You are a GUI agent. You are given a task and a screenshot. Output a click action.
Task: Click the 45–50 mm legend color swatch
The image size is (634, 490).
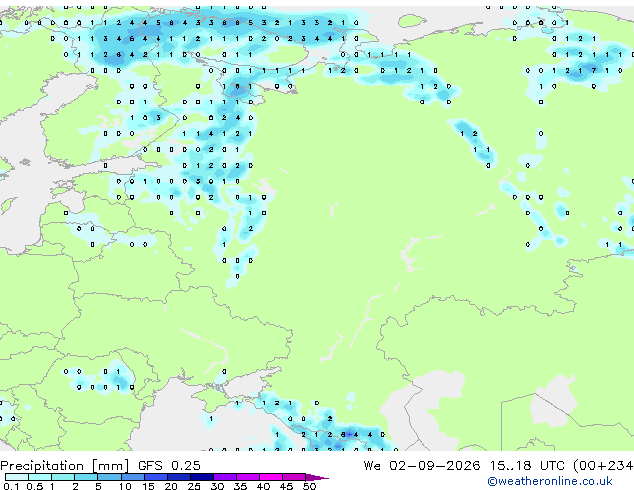coord(294,477)
